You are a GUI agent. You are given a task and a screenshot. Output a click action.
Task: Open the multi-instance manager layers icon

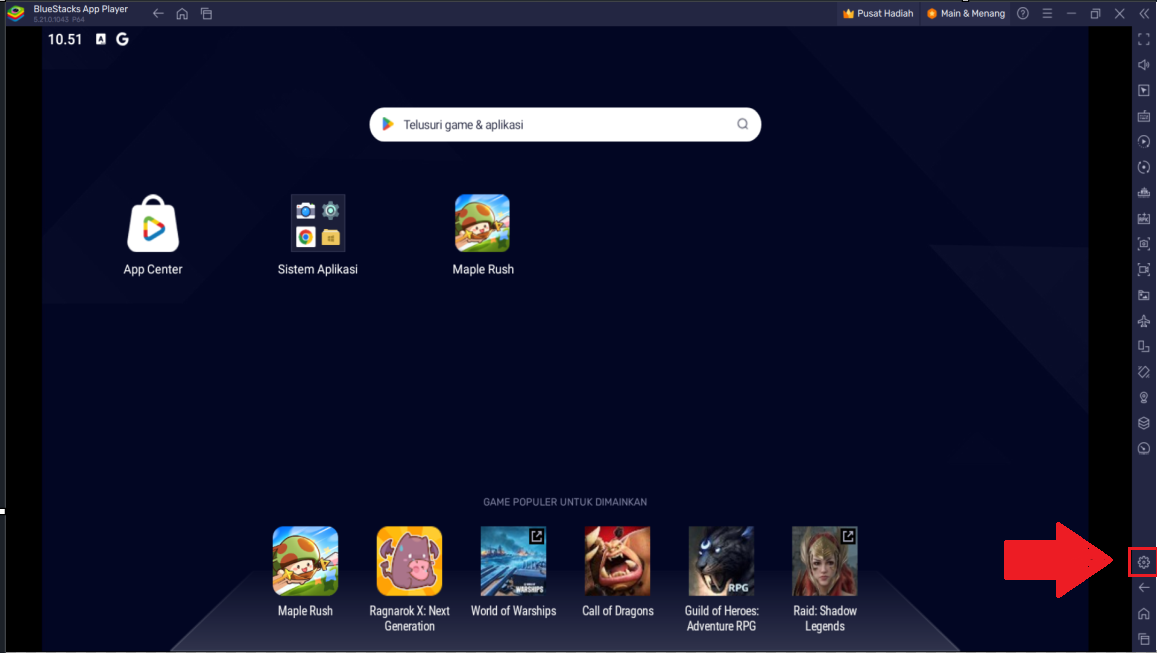click(1143, 423)
